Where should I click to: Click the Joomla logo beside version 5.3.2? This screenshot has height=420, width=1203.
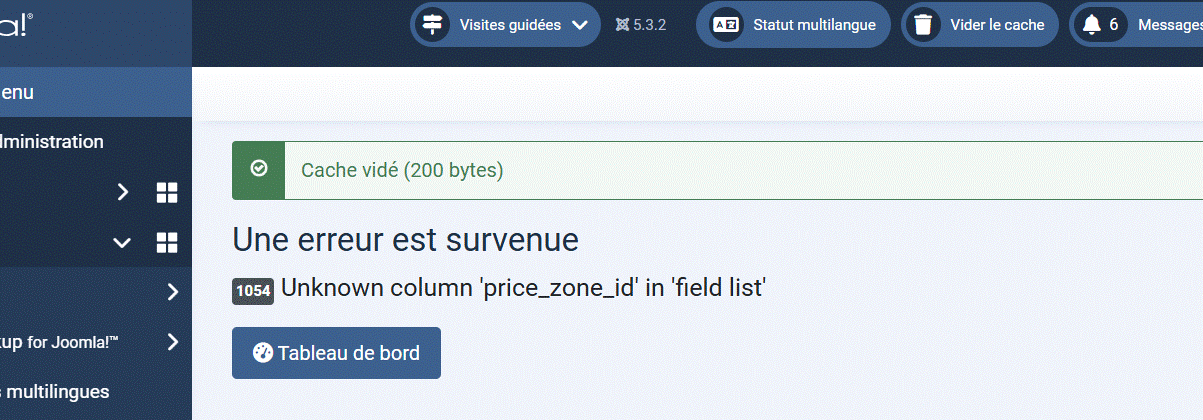click(x=622, y=25)
